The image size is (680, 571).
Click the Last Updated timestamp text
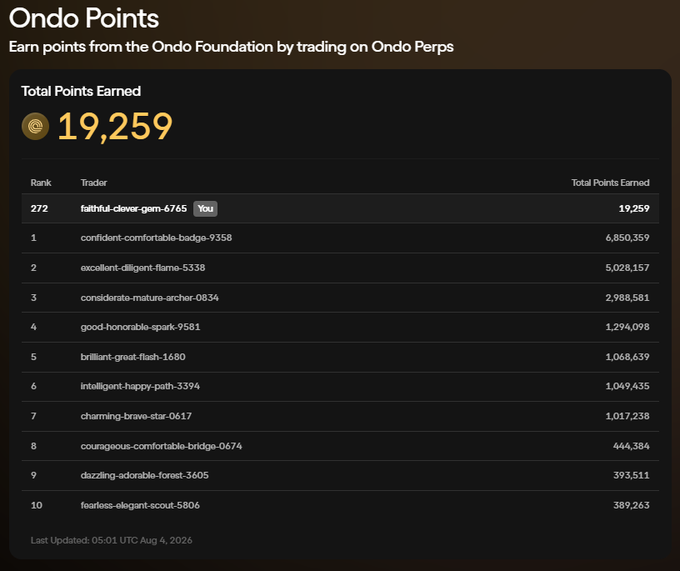point(111,540)
